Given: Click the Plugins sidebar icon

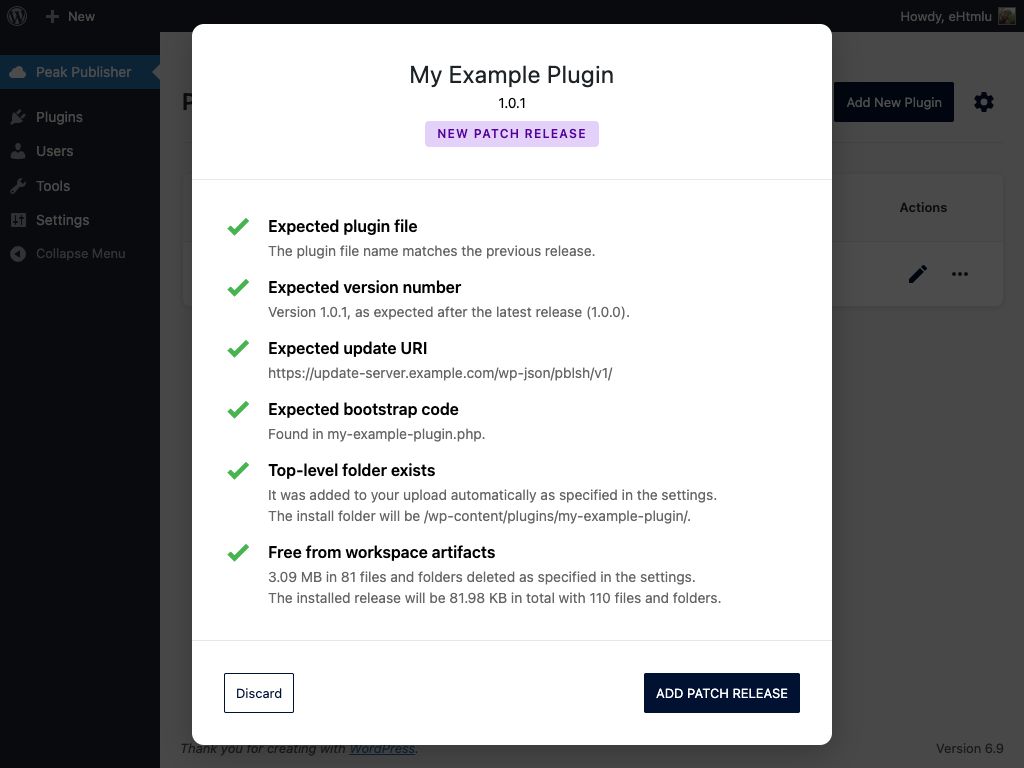Looking at the screenshot, I should click(x=18, y=117).
